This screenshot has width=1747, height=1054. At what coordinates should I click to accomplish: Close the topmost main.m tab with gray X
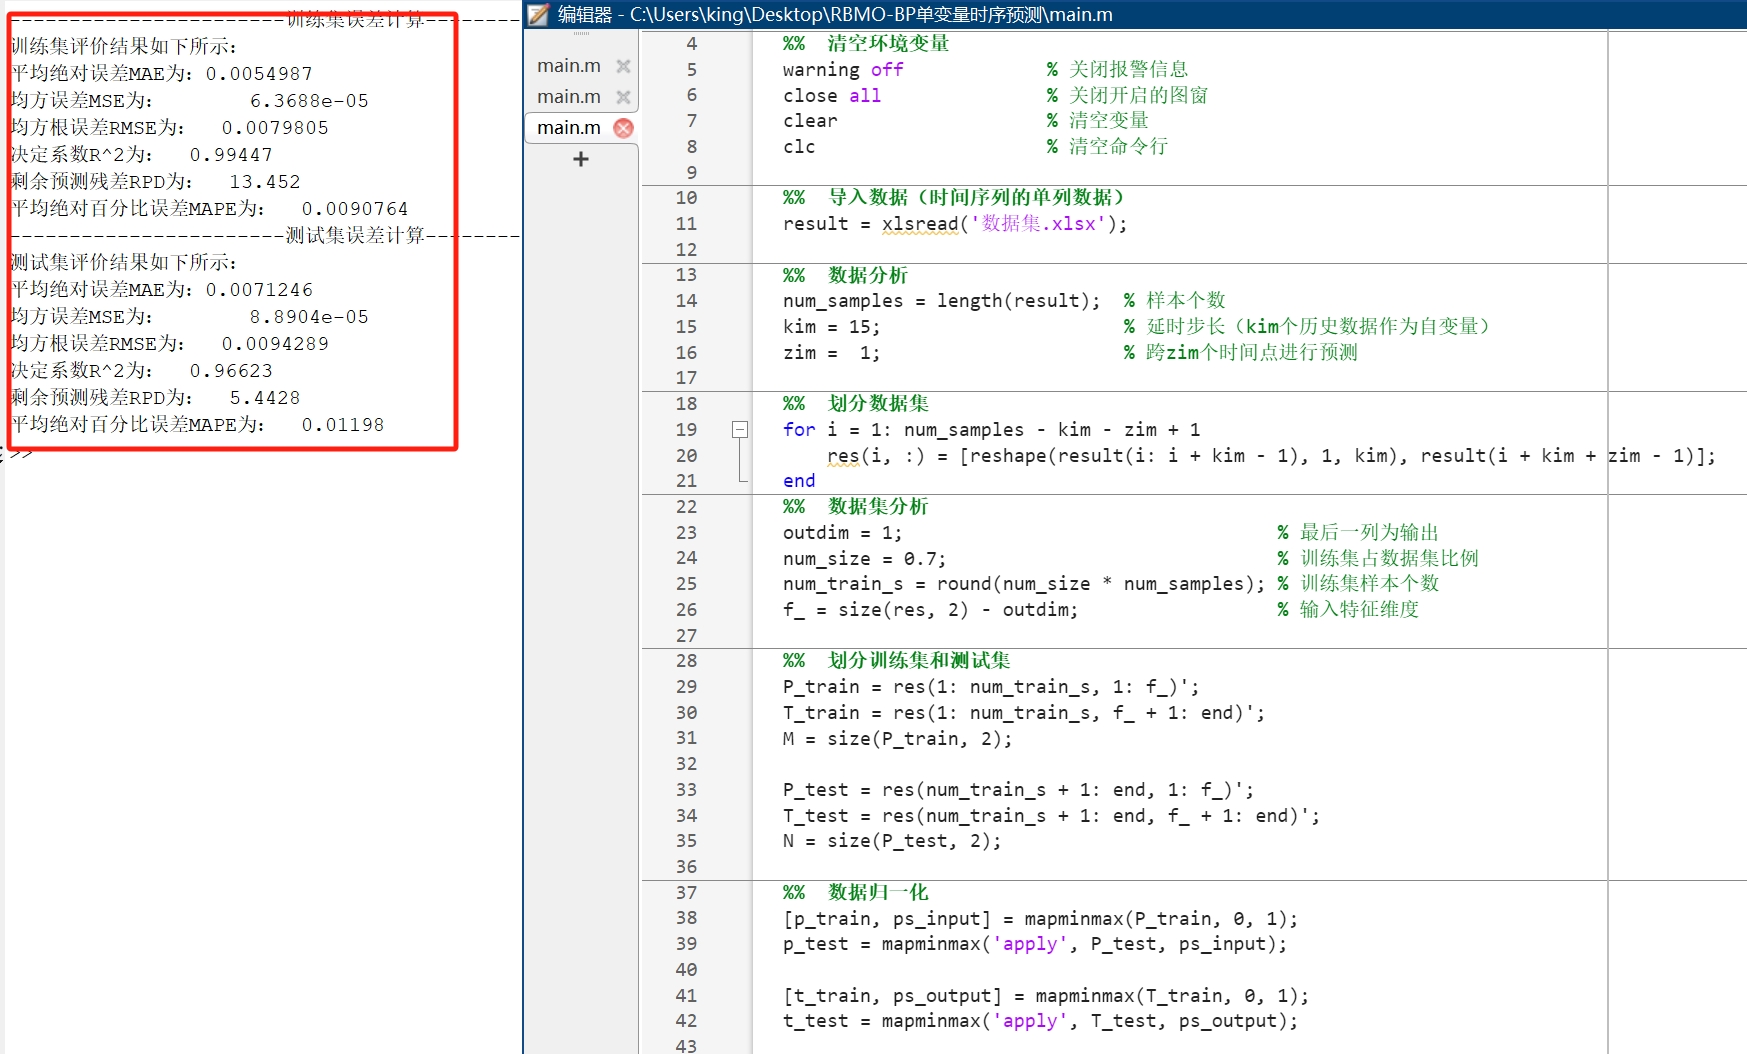pos(622,65)
